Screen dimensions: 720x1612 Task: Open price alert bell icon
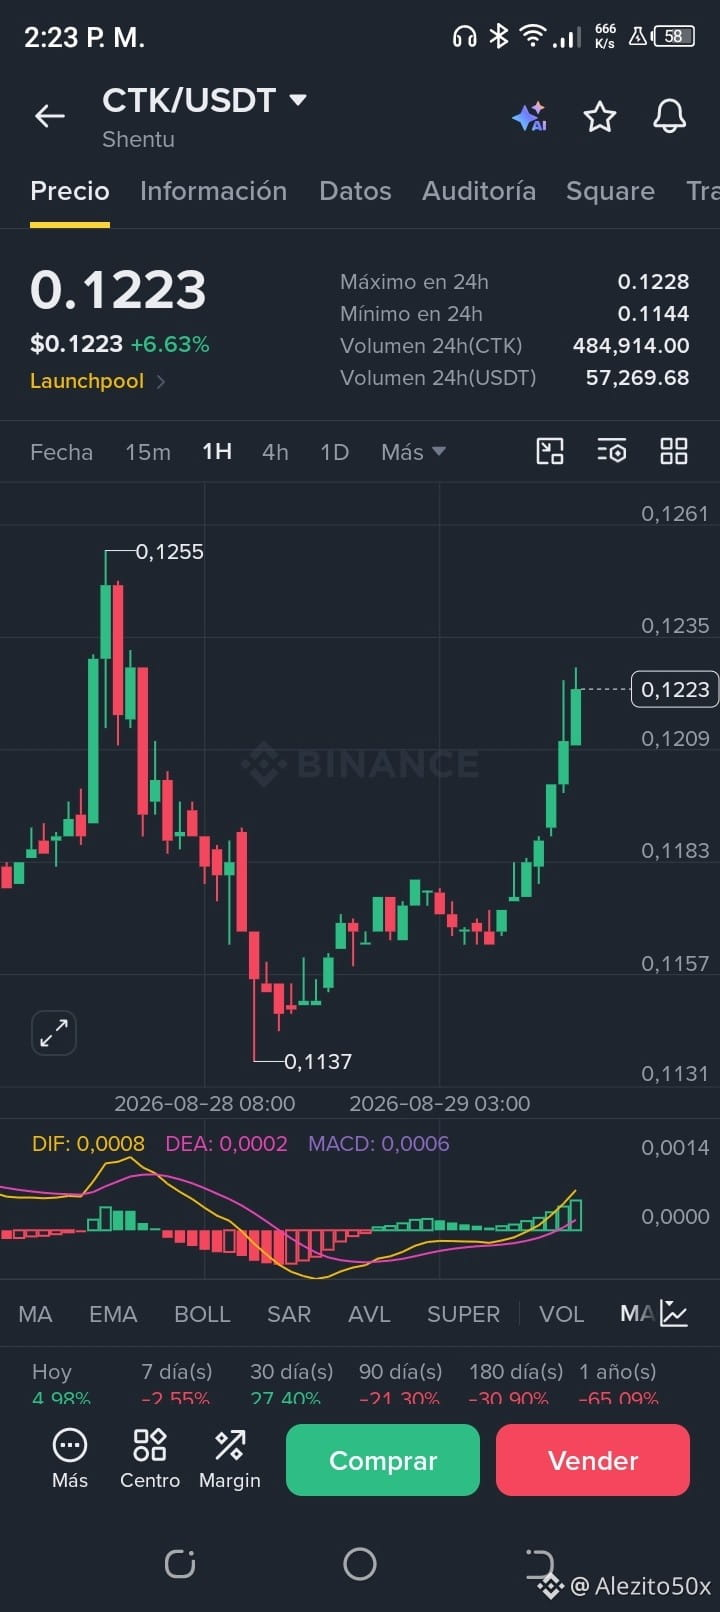pos(670,116)
